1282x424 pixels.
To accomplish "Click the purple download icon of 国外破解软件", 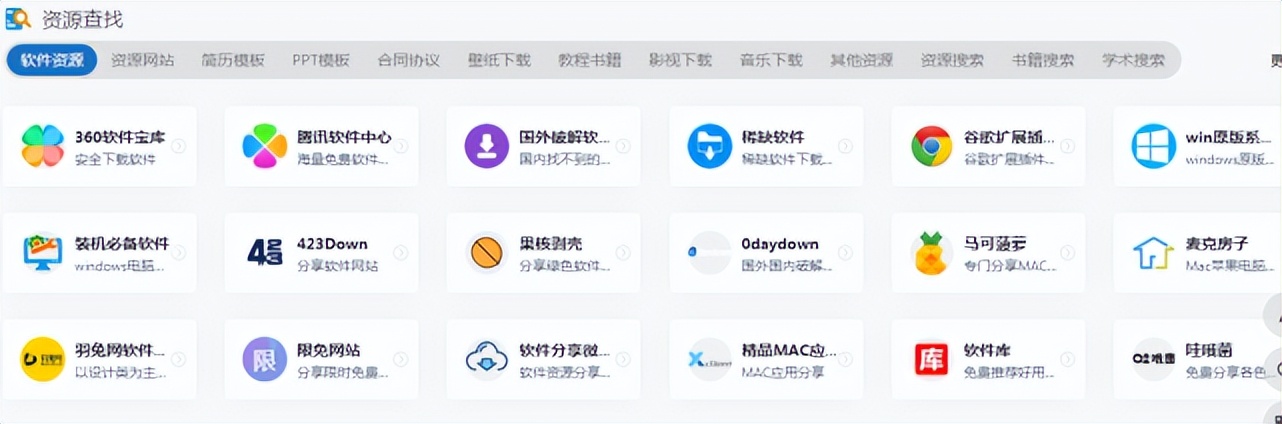I will pyautogui.click(x=487, y=147).
